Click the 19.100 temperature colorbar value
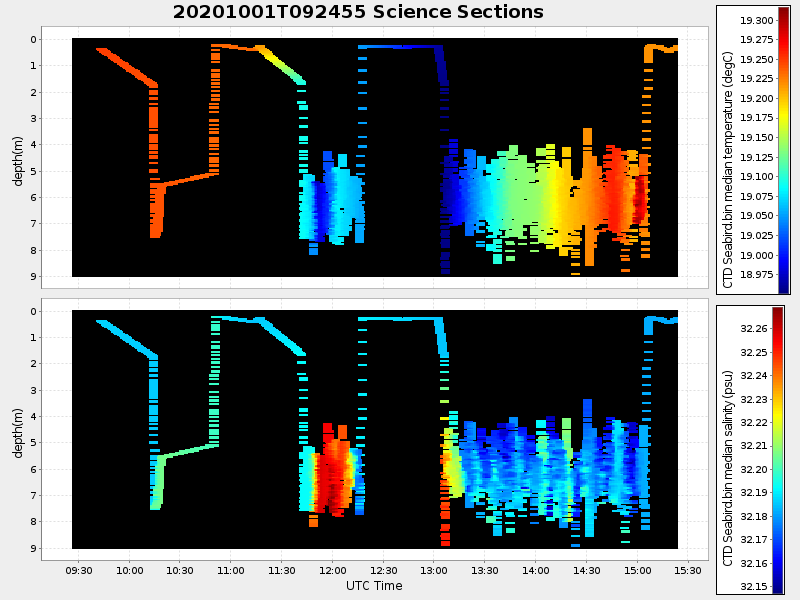Screen dimensions: 800x600 [x=757, y=177]
